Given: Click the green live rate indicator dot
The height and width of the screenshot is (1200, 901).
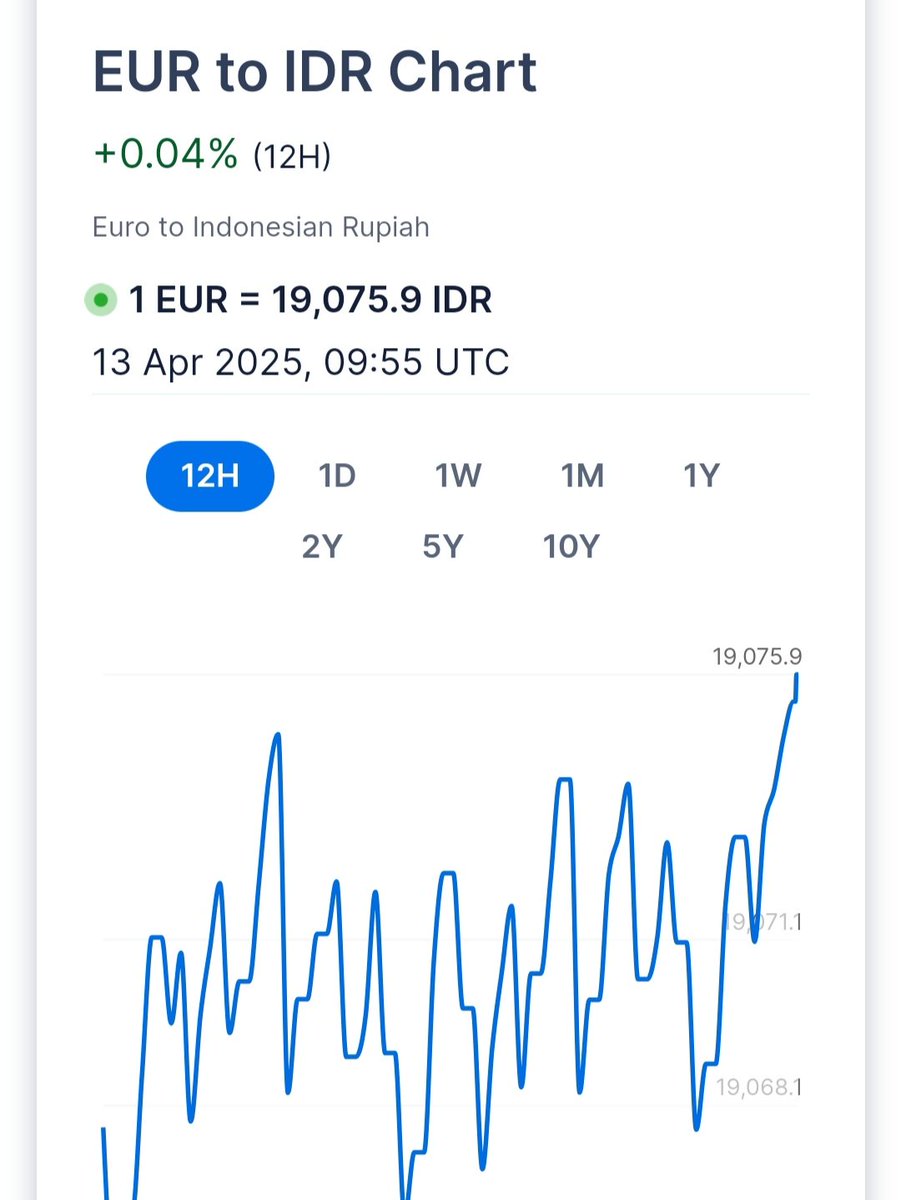Looking at the screenshot, I should tap(100, 300).
